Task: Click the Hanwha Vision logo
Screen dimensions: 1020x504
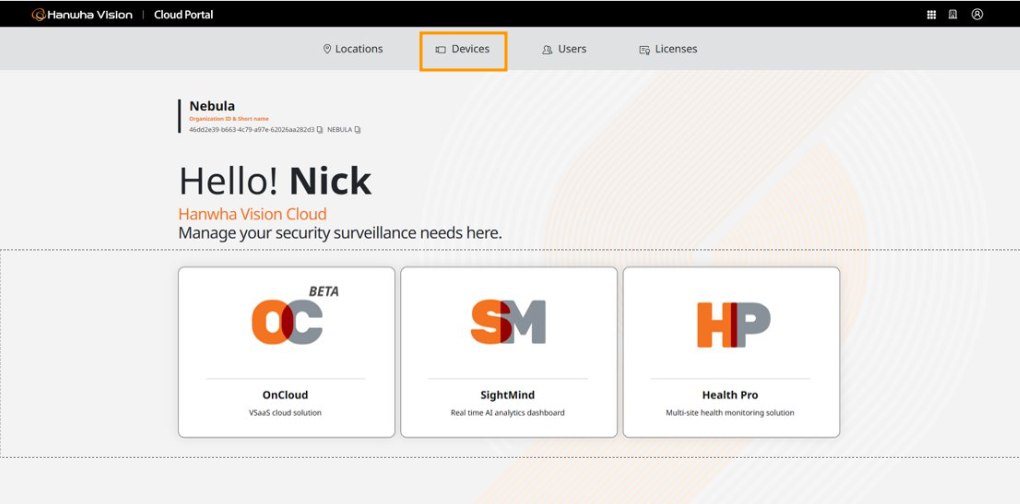Action: [82, 14]
